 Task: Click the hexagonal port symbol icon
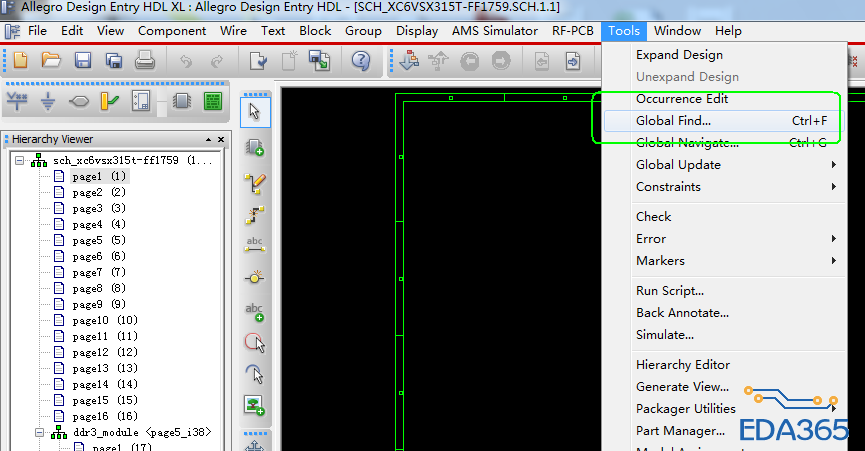tap(79, 102)
